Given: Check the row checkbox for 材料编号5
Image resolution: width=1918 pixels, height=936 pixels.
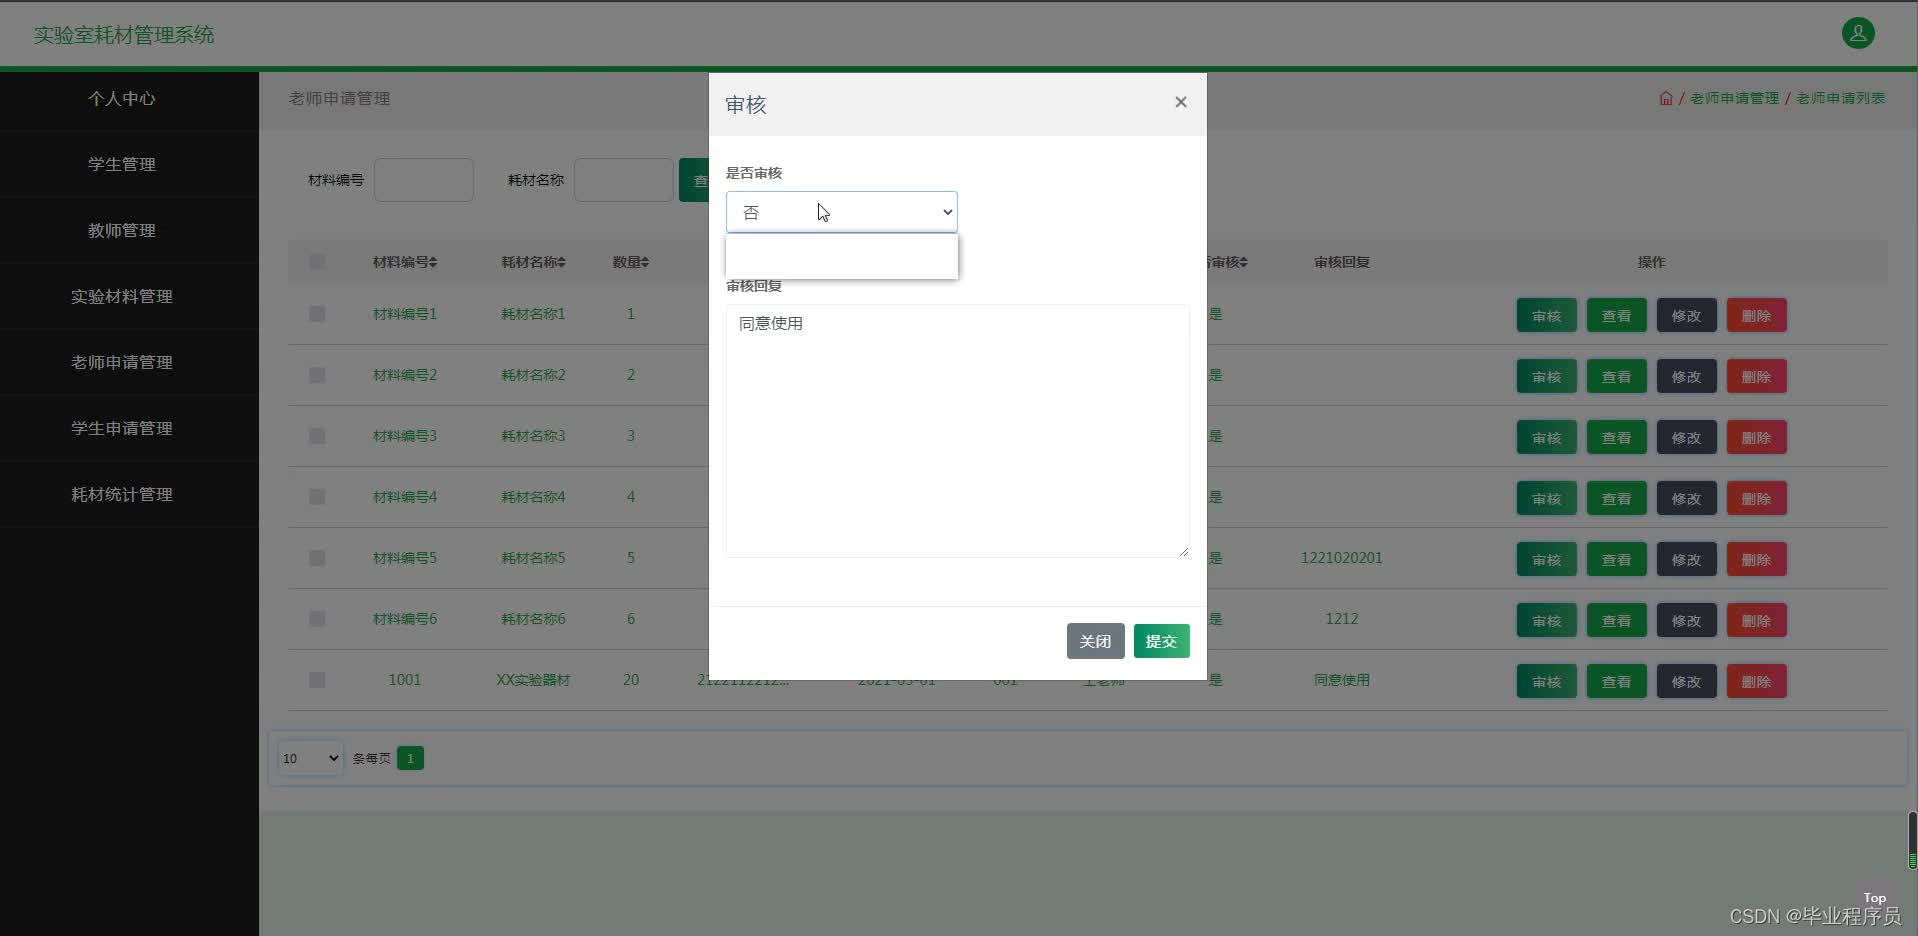Looking at the screenshot, I should 317,558.
